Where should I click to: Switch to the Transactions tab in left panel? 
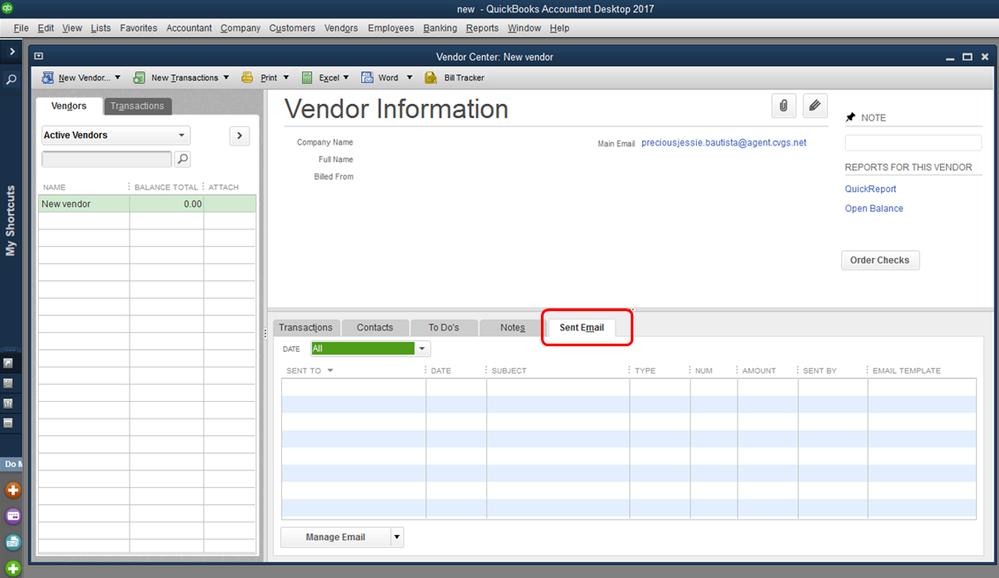point(137,106)
